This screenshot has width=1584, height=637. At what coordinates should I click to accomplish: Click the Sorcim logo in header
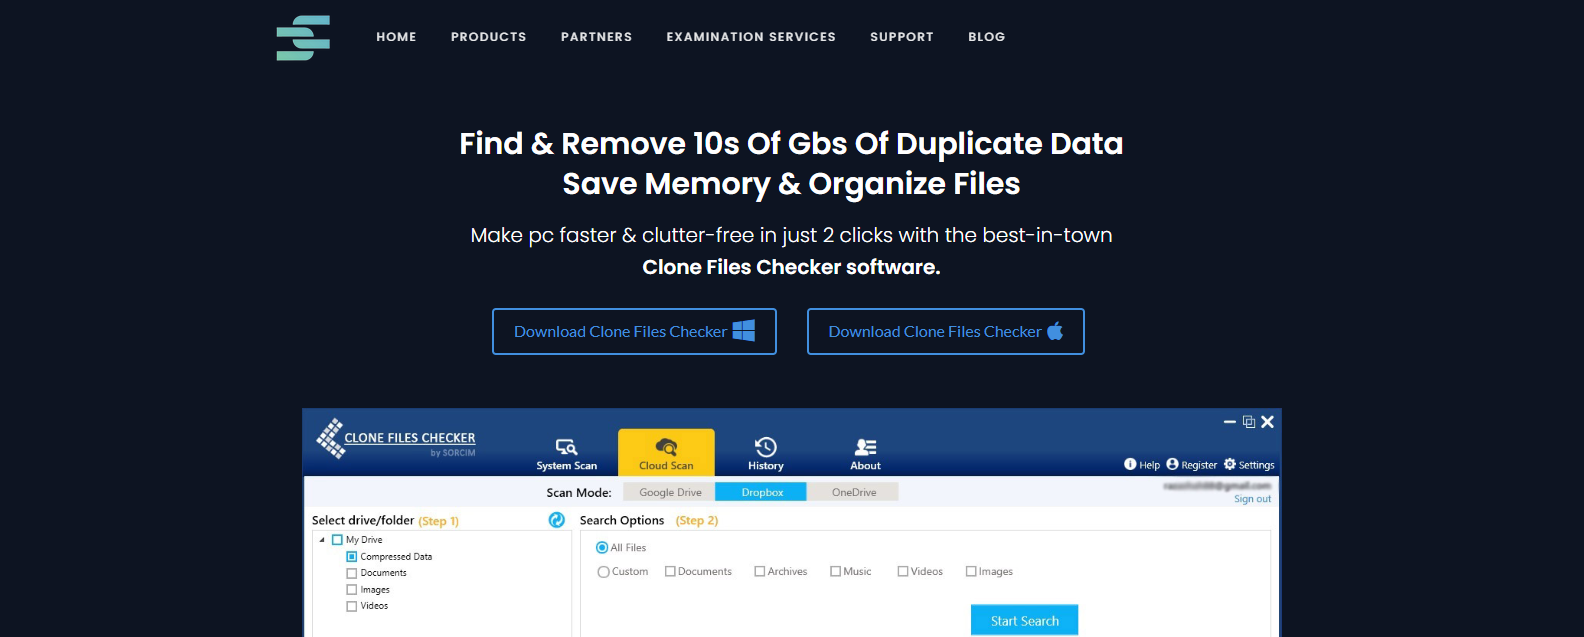click(303, 38)
